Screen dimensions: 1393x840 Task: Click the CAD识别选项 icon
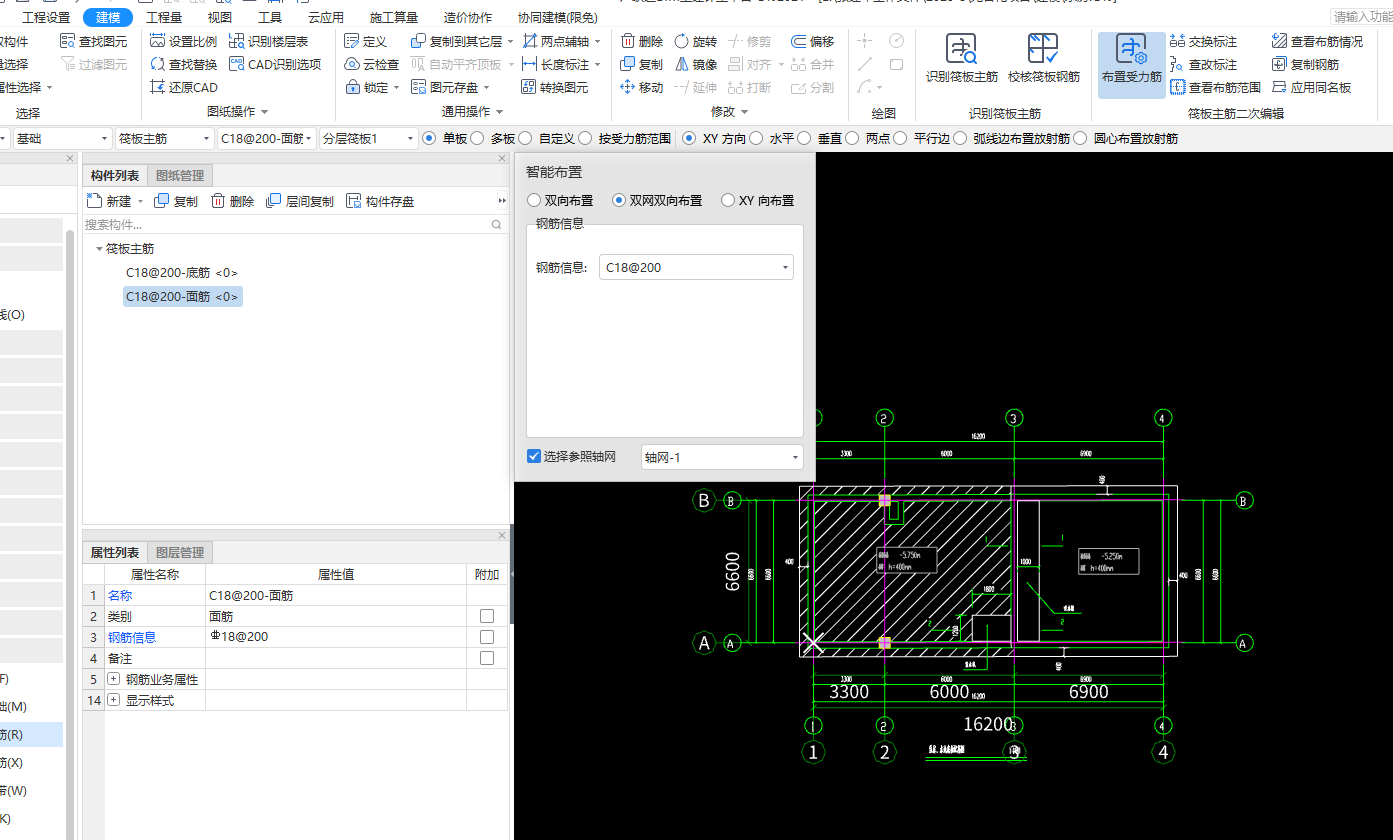coord(237,64)
